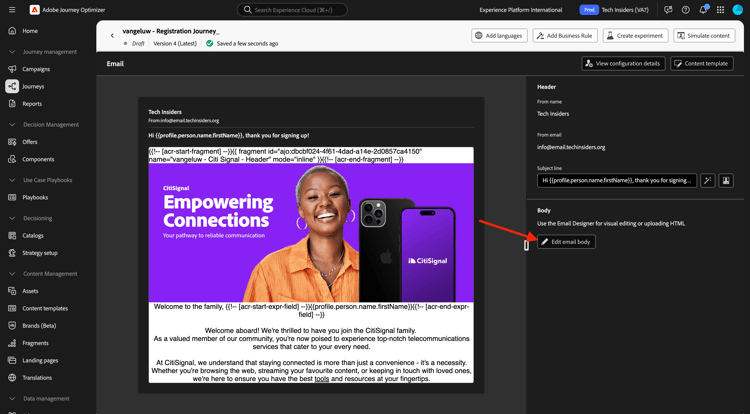Open the notifications bell

tap(703, 10)
